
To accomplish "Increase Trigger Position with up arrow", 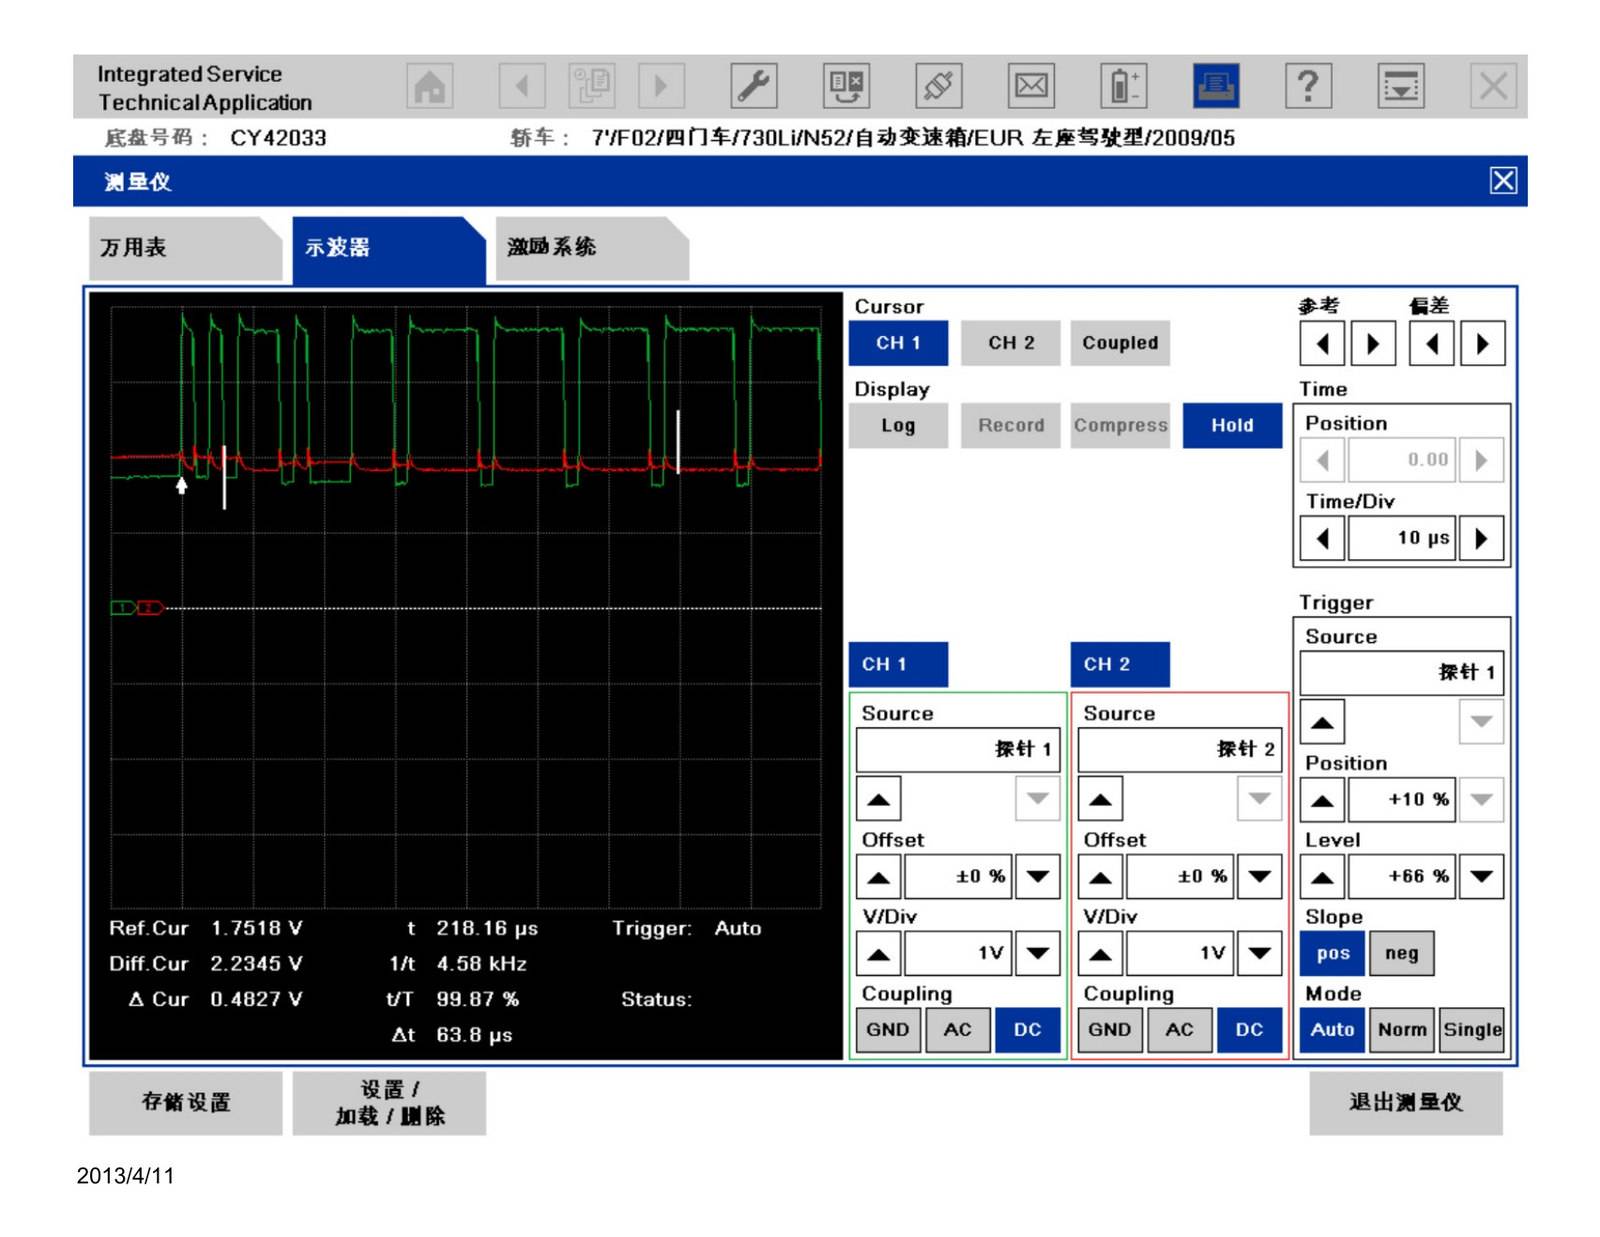I will point(1322,800).
